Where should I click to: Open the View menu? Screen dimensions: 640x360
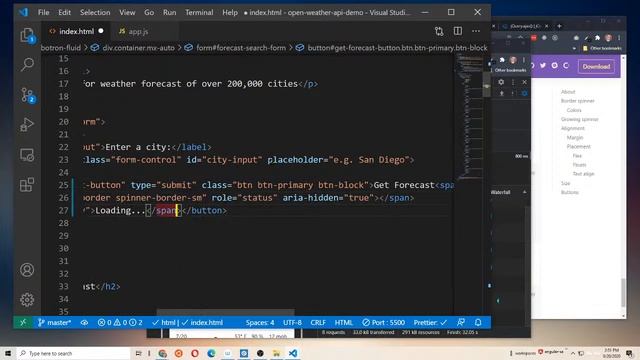[x=127, y=12]
